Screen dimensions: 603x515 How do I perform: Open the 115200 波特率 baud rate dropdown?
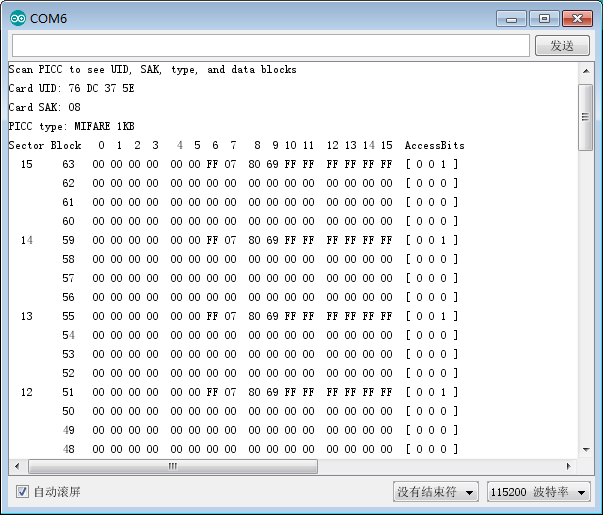pos(538,492)
